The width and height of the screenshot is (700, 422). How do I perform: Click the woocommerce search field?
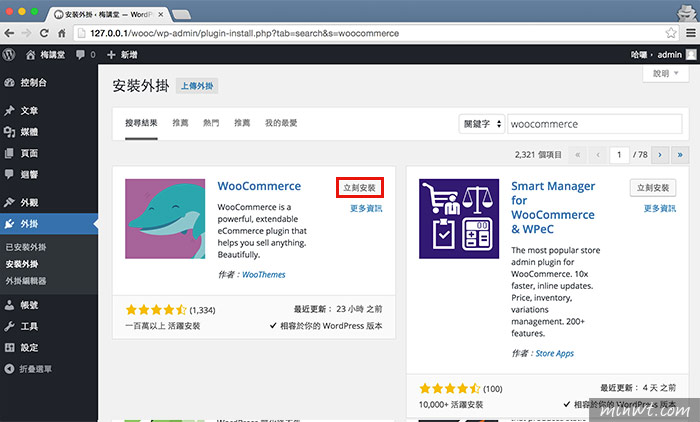click(x=595, y=124)
